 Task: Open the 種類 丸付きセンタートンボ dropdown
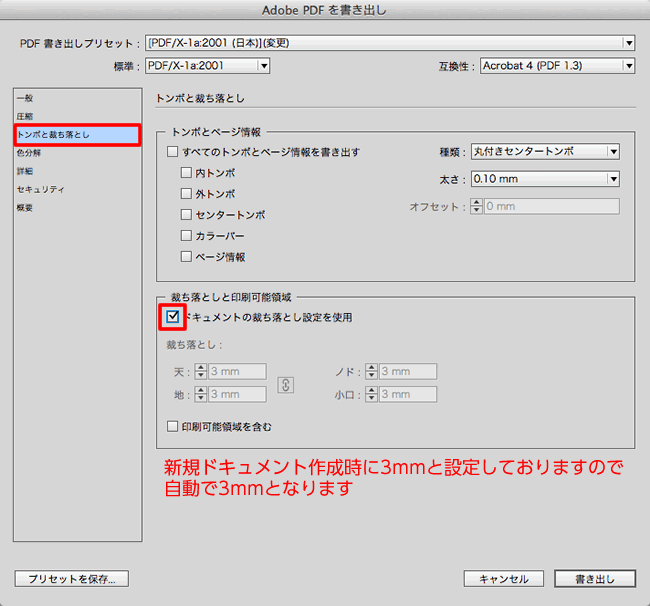(x=545, y=152)
